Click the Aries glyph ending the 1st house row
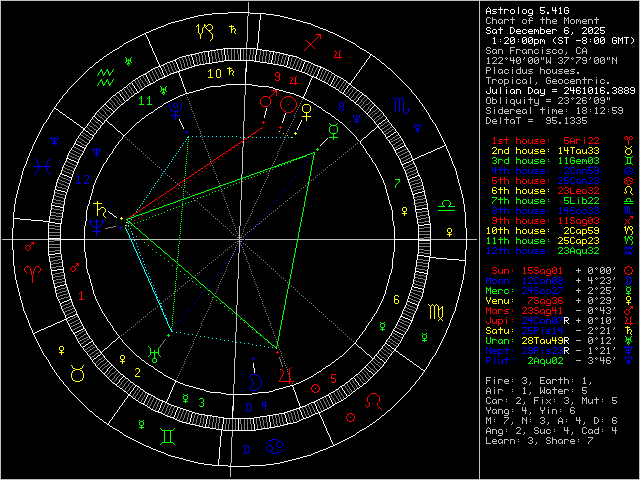Image resolution: width=640 pixels, height=480 pixels. click(x=629, y=141)
